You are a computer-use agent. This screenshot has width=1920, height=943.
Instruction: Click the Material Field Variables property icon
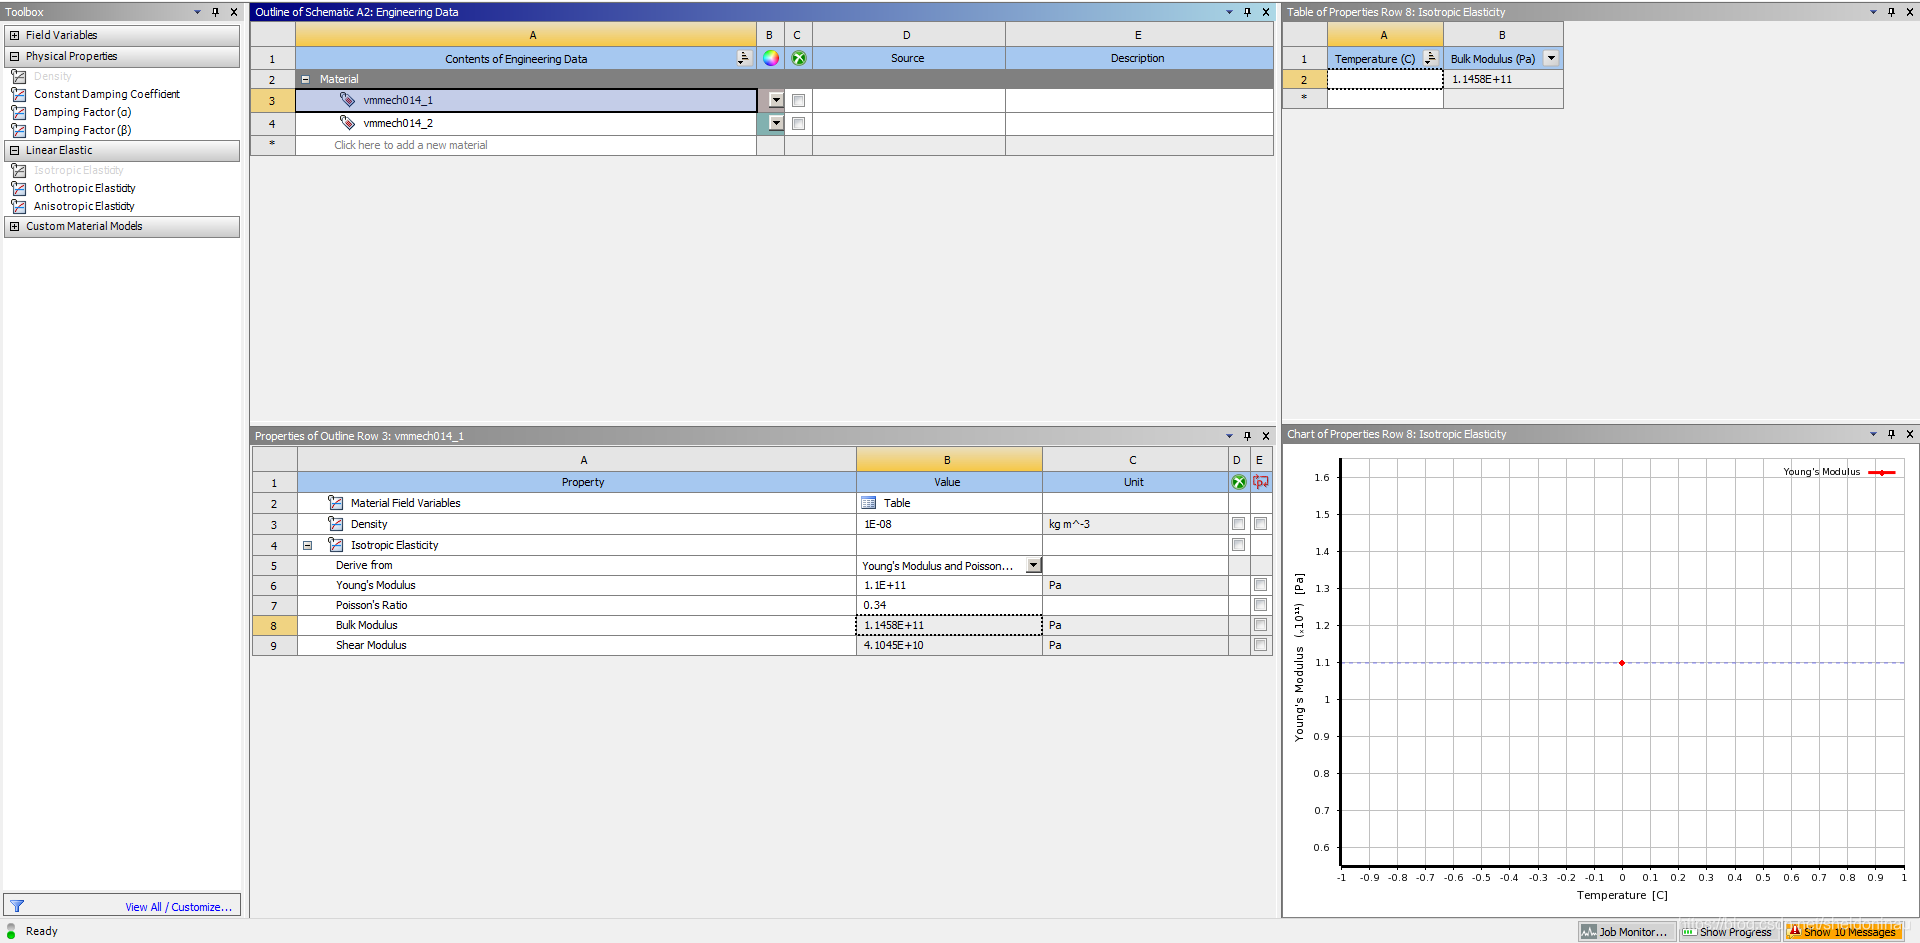click(336, 503)
